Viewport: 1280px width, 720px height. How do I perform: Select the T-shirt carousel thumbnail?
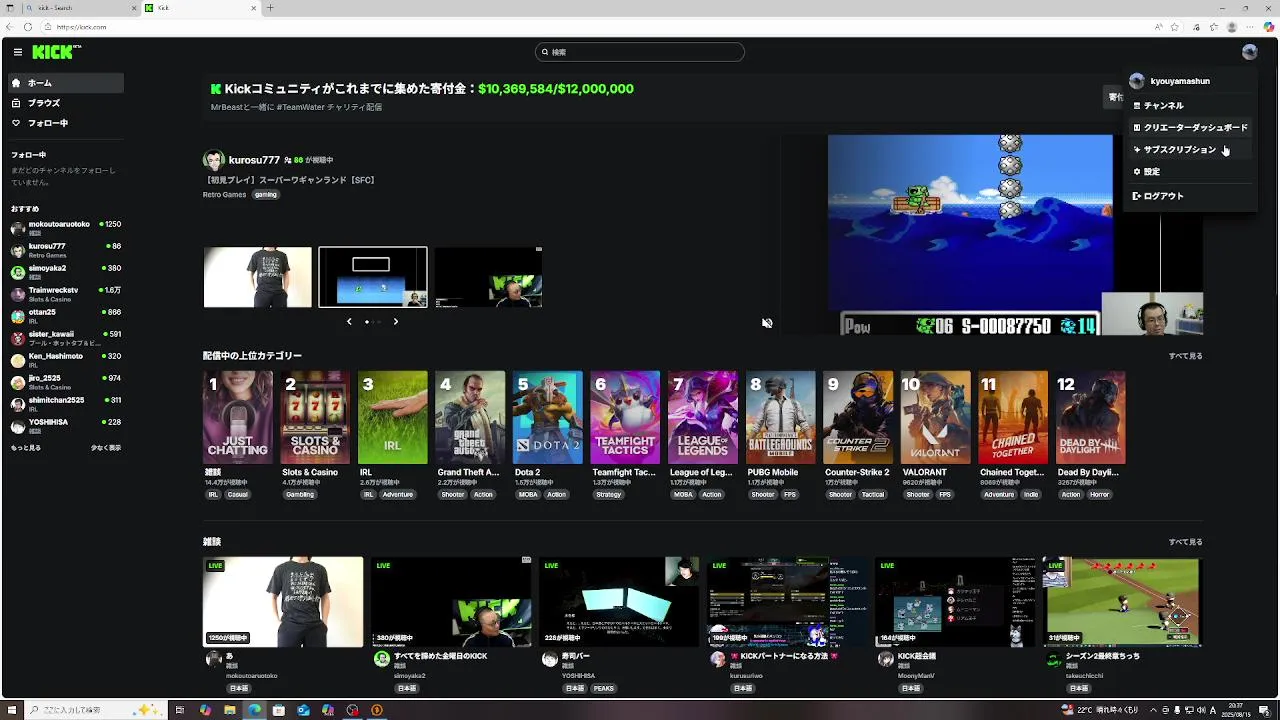pyautogui.click(x=258, y=277)
